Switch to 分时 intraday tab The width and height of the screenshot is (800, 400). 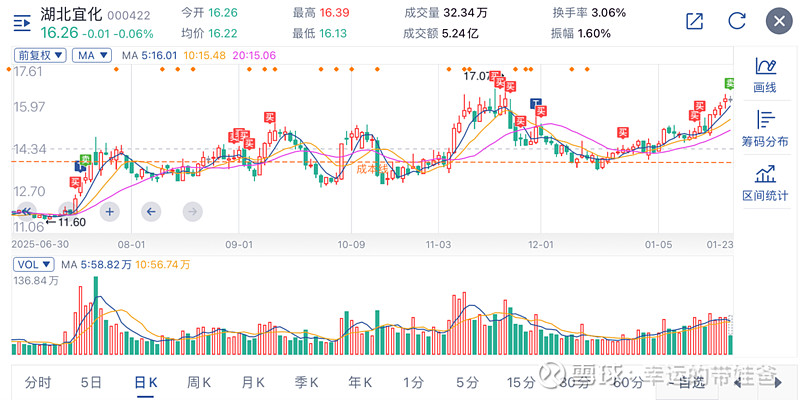[x=37, y=382]
